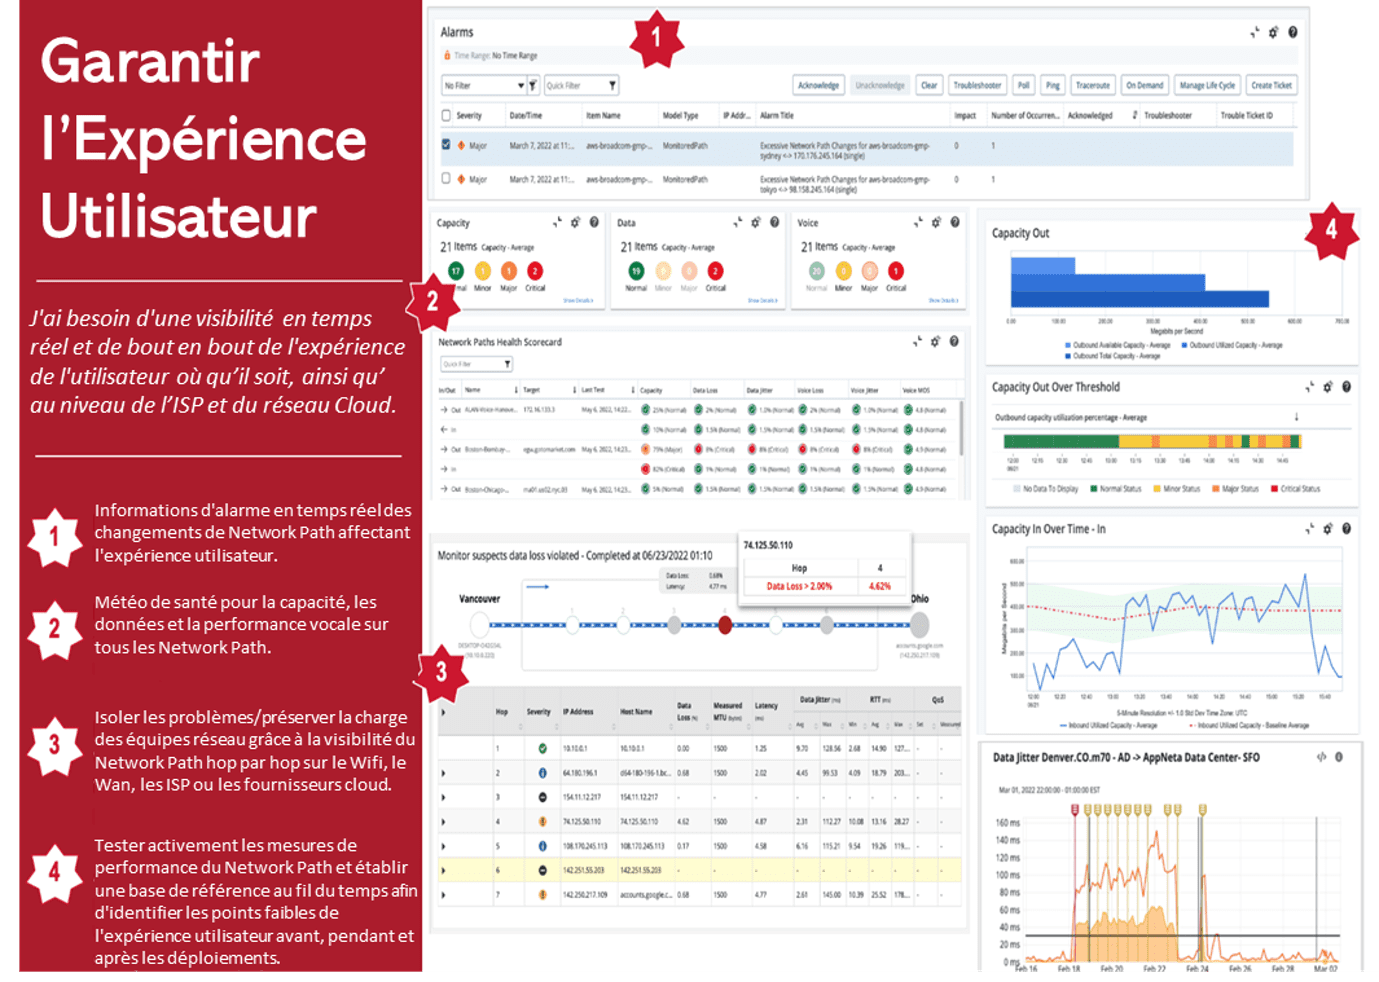Open Network Paths Health Scorecard settings gear
Viewport: 1379px width, 982px height.
tap(935, 342)
